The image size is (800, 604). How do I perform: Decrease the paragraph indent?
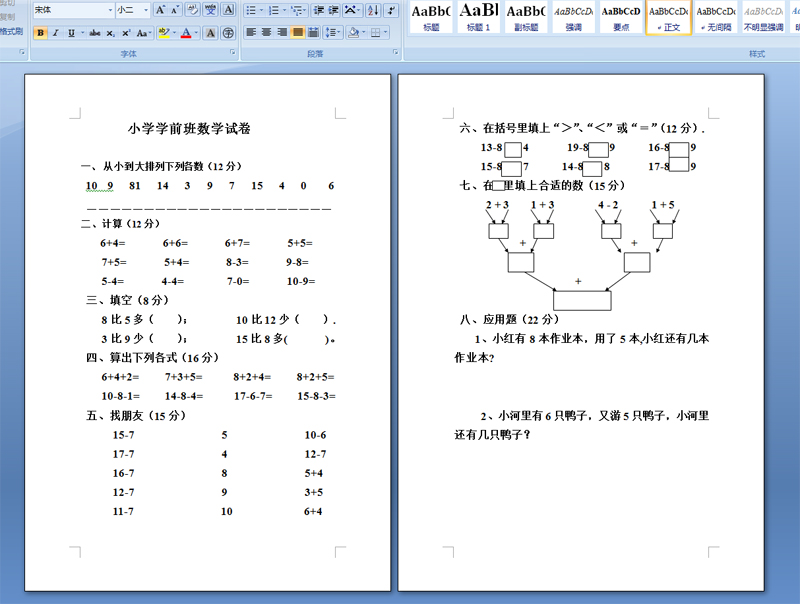click(x=318, y=10)
